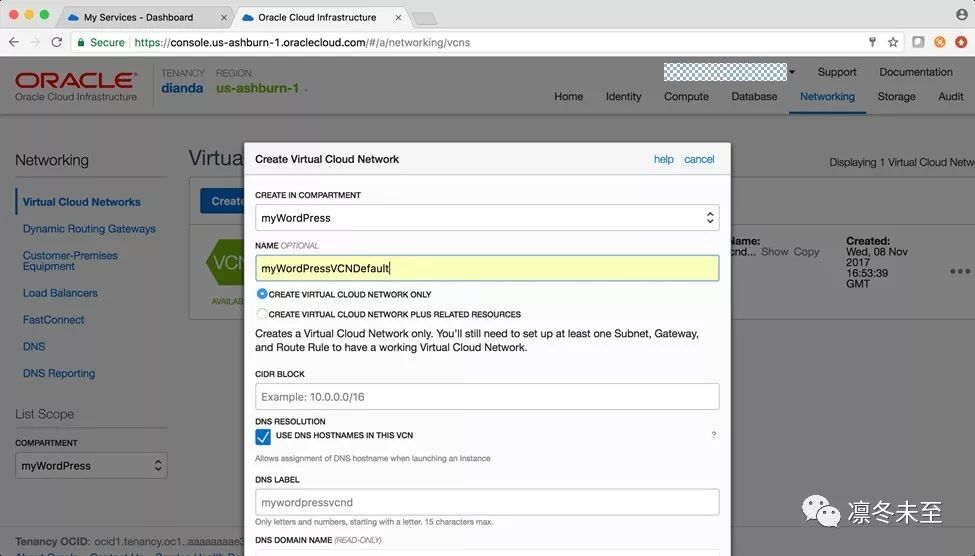Uncheck Use DNS Hostnames in this VCN
This screenshot has height=556, width=975.
[x=263, y=437]
